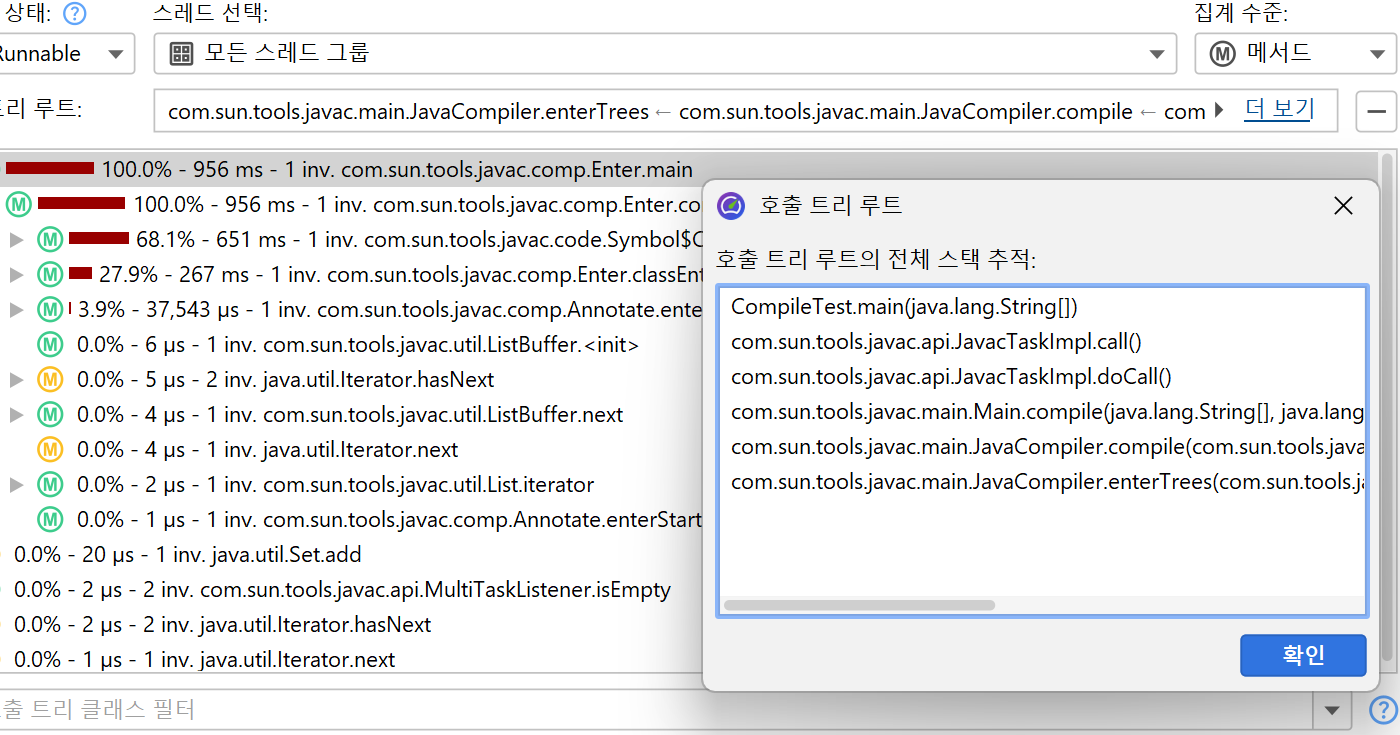The height and width of the screenshot is (735, 1400).
Task: Click the 더 보기 link
Action: (1278, 109)
